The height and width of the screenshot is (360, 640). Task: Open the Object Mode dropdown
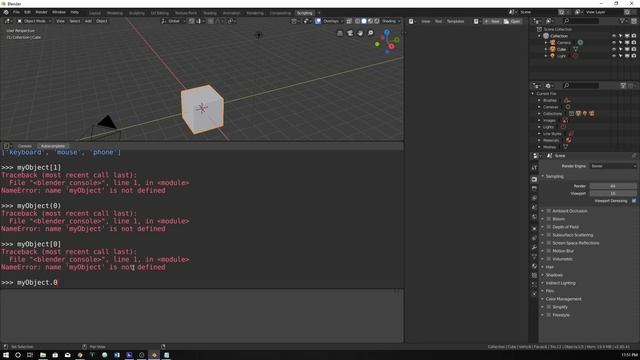(x=34, y=21)
